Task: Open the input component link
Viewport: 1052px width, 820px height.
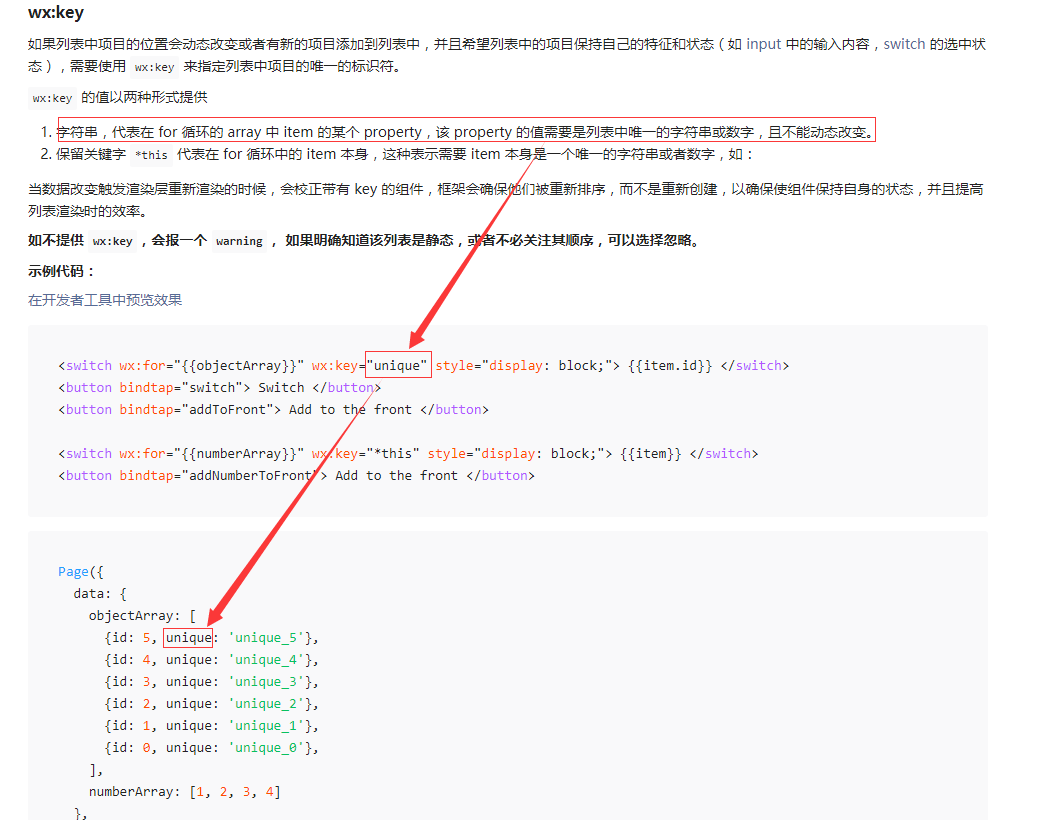Action: coord(764,44)
